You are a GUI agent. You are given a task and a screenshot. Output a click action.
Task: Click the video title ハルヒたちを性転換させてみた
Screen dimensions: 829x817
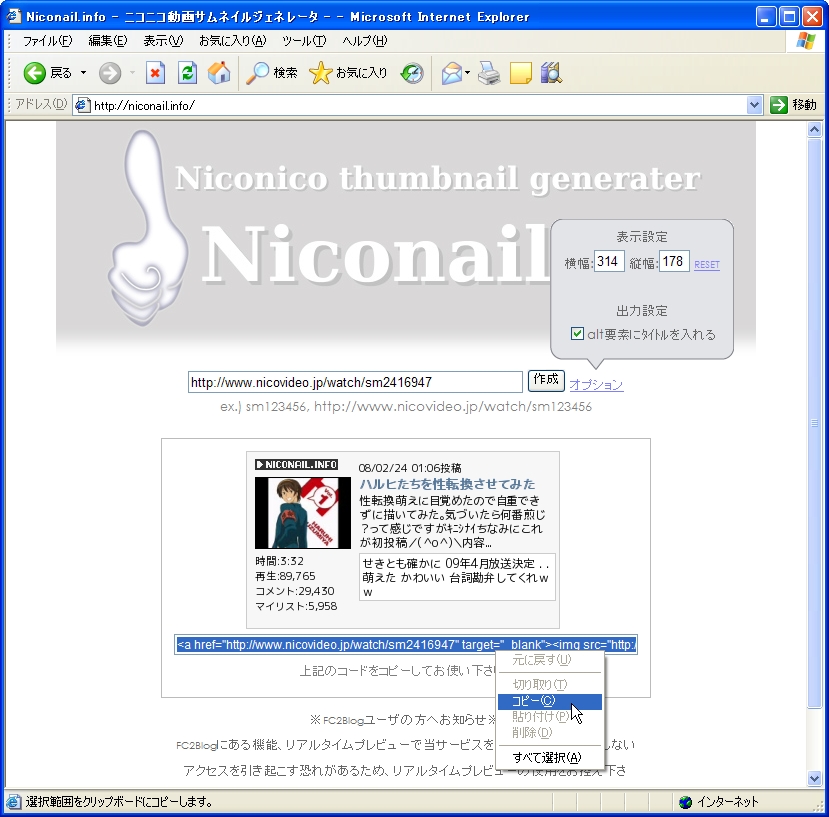click(447, 484)
